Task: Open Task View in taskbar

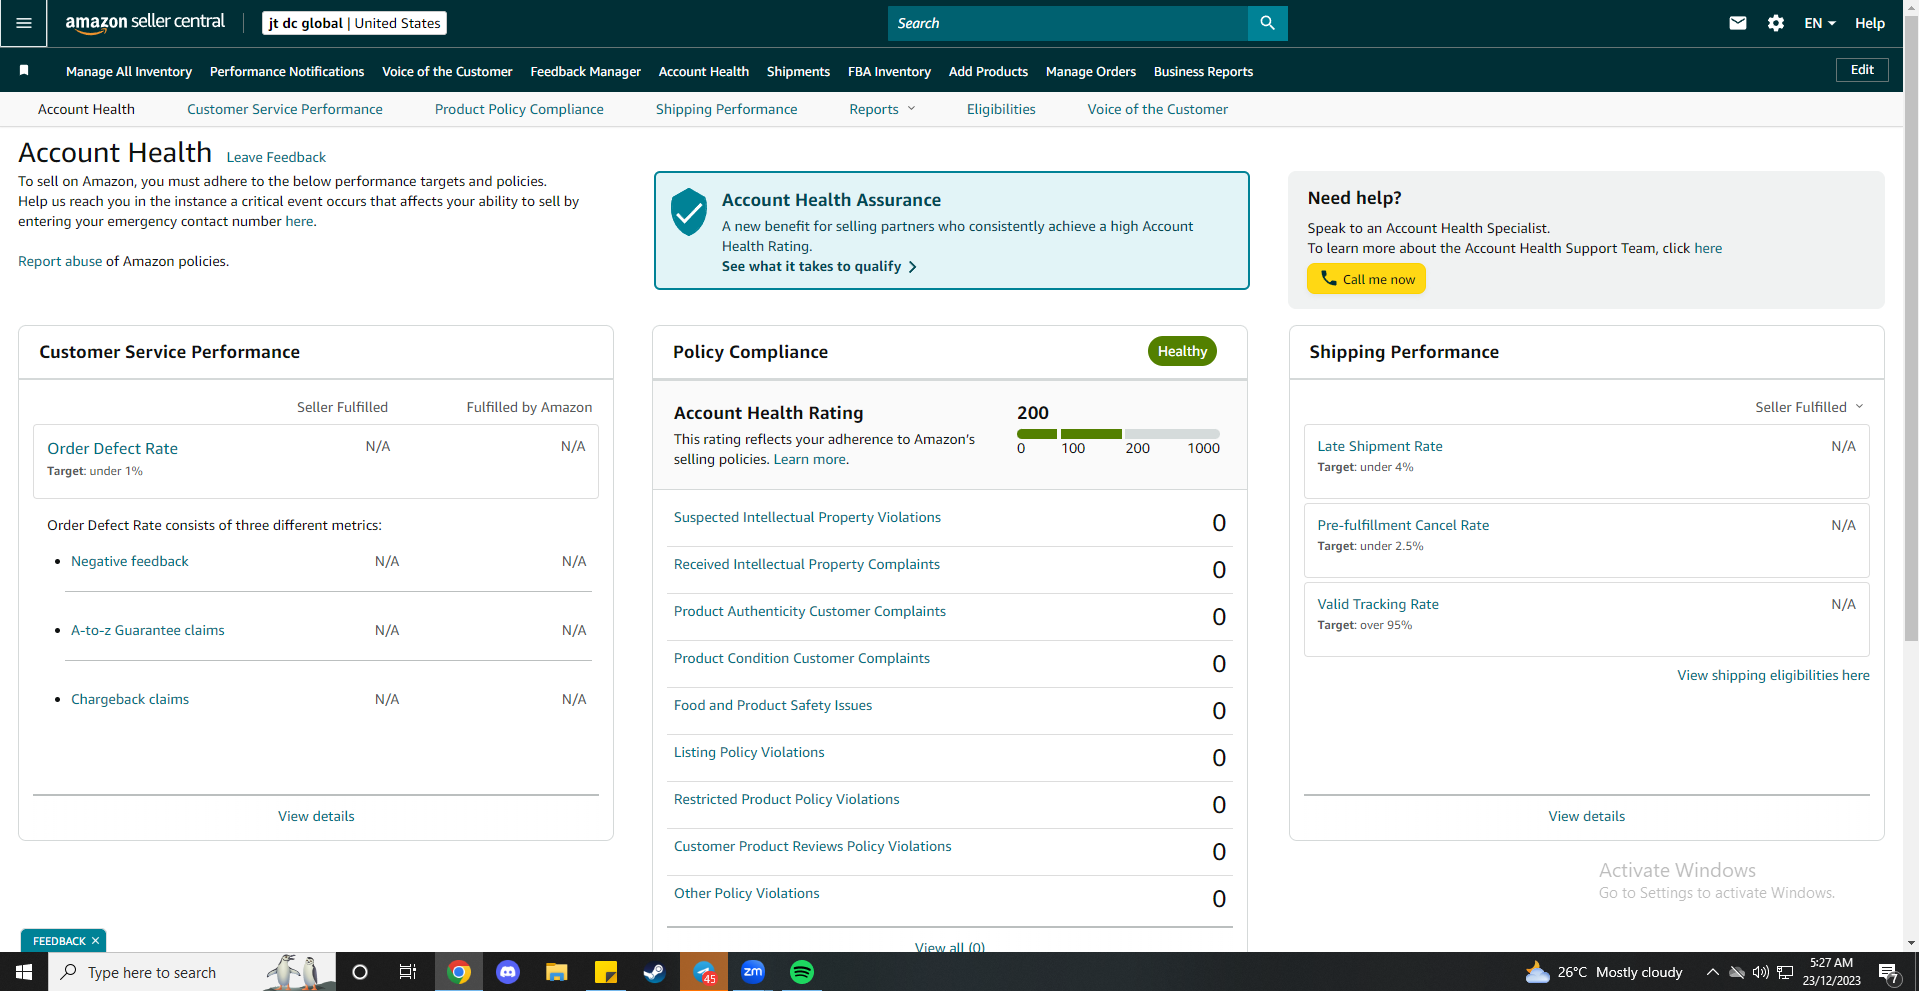Action: point(408,972)
